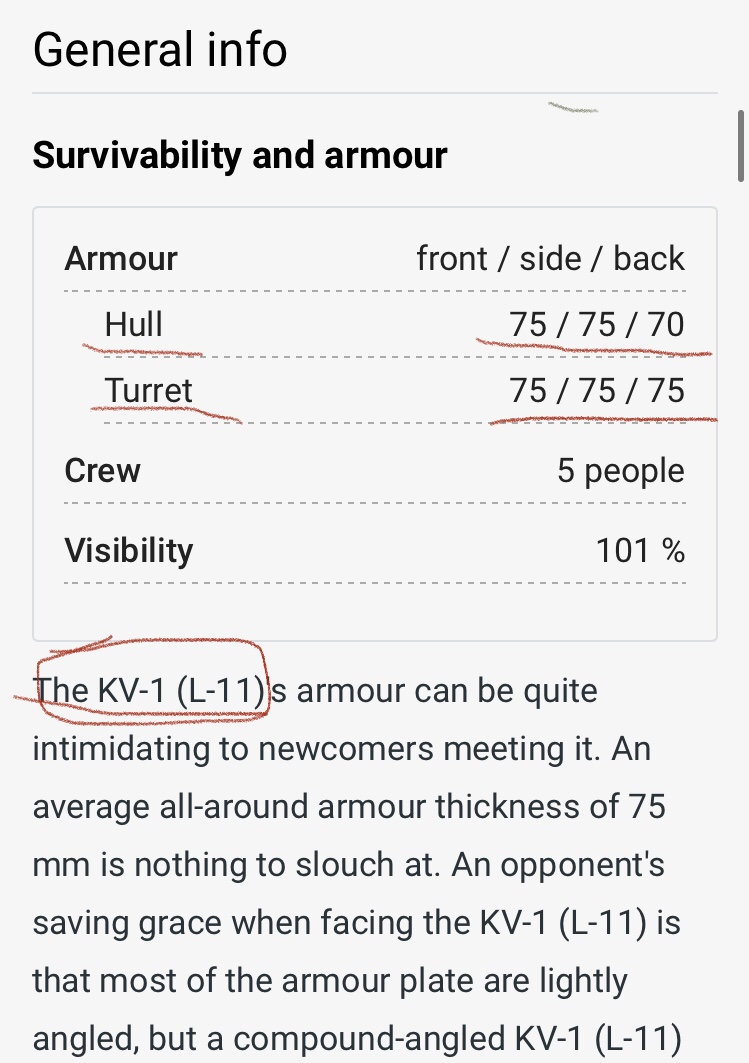Click the Visibility label
The height and width of the screenshot is (1063, 749).
point(129,550)
